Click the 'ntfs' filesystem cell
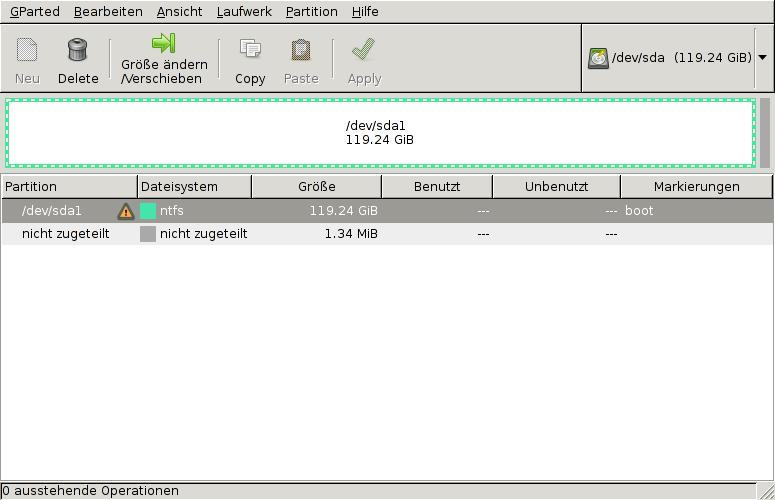The width and height of the screenshot is (775, 500). [x=172, y=211]
